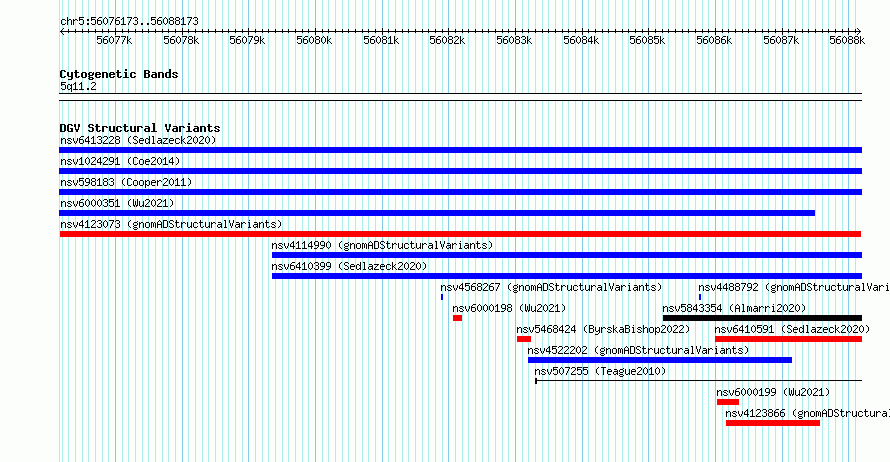Image resolution: width=890 pixels, height=462 pixels.
Task: Click the 56078k ruler tick label
Action: tap(181, 40)
